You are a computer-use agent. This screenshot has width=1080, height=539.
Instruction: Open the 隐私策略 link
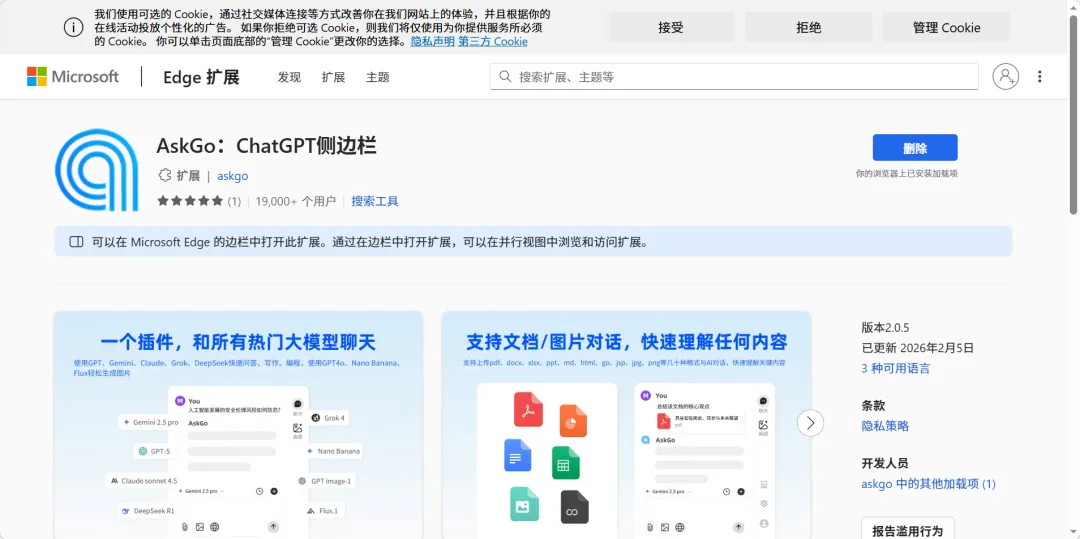coord(885,426)
